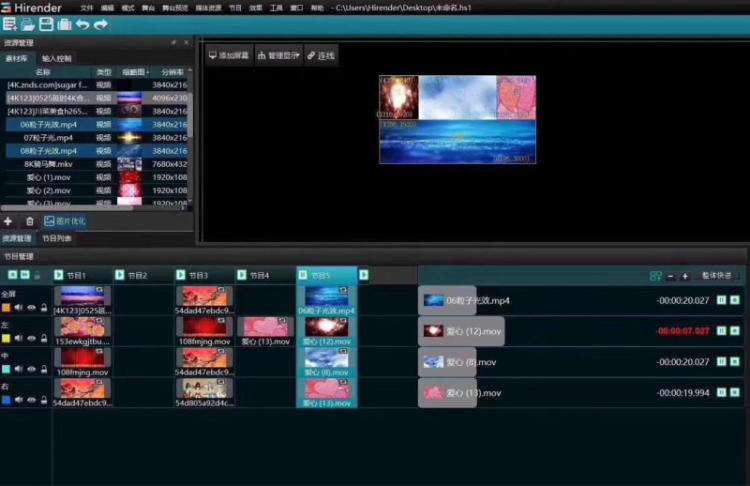Lock the 左 layer
750x486 pixels.
[44, 338]
